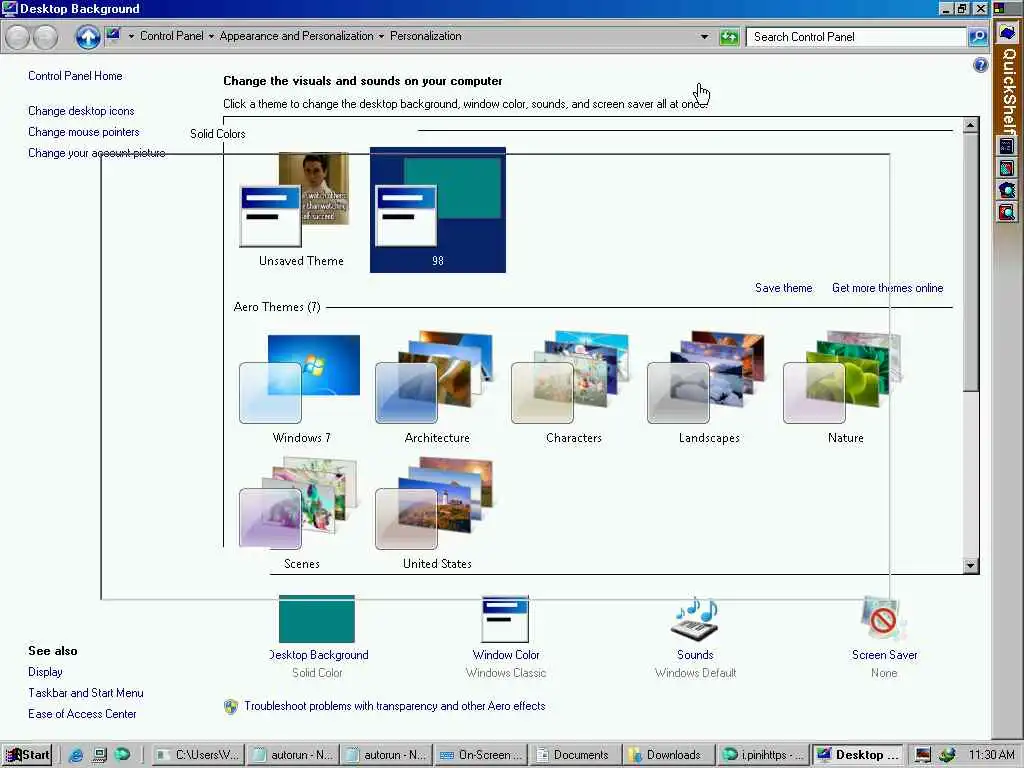
Task: Open the blue Help question mark icon
Action: [x=980, y=65]
